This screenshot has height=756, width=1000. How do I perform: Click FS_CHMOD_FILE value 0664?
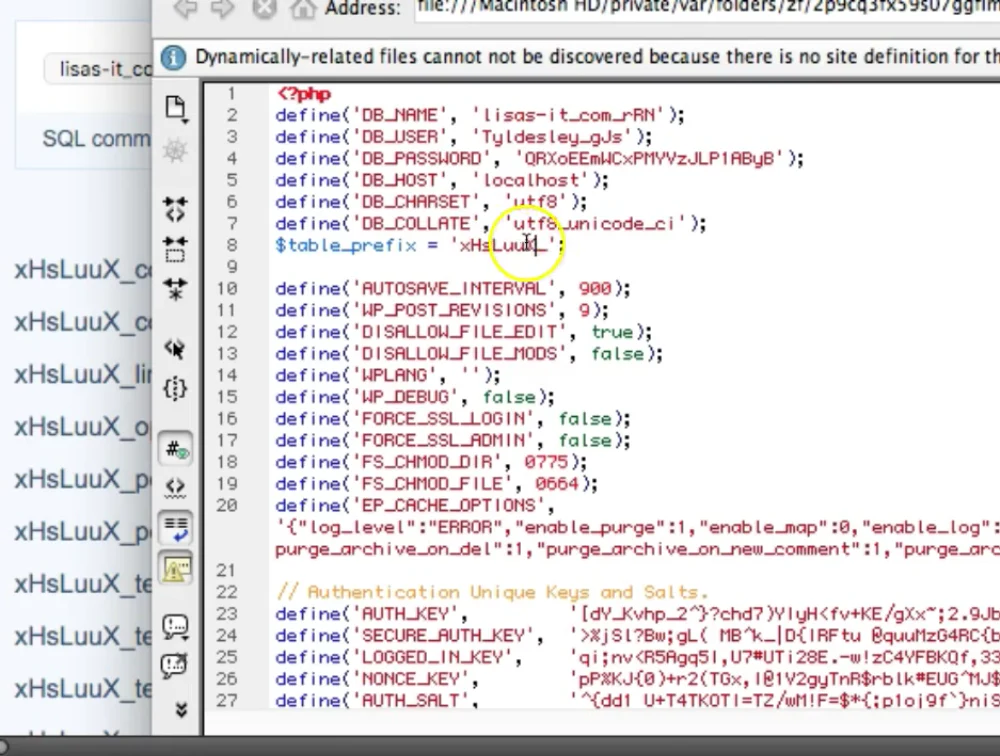(557, 484)
